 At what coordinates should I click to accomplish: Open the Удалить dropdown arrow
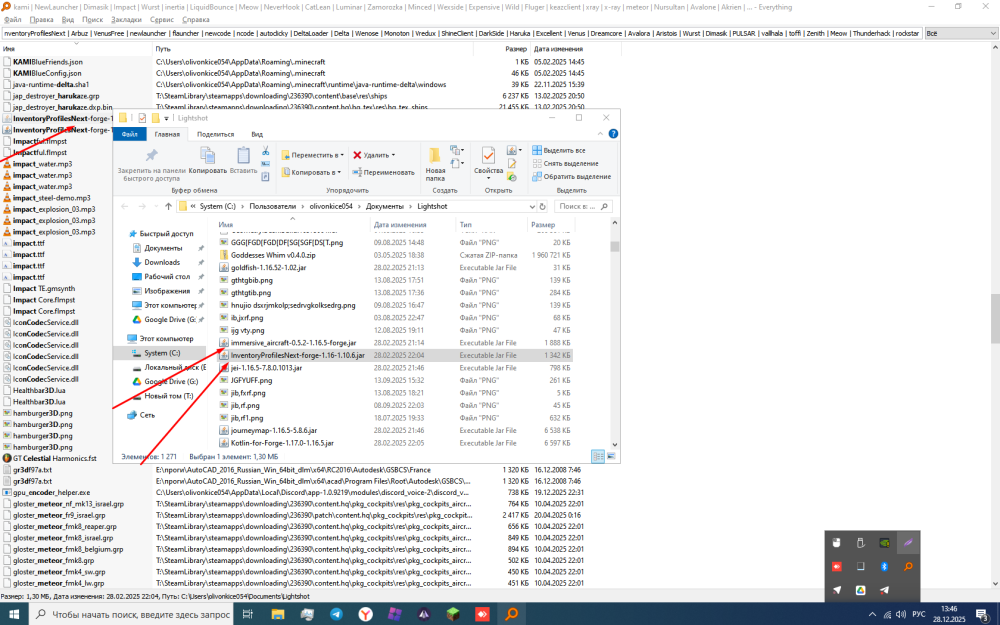point(393,155)
